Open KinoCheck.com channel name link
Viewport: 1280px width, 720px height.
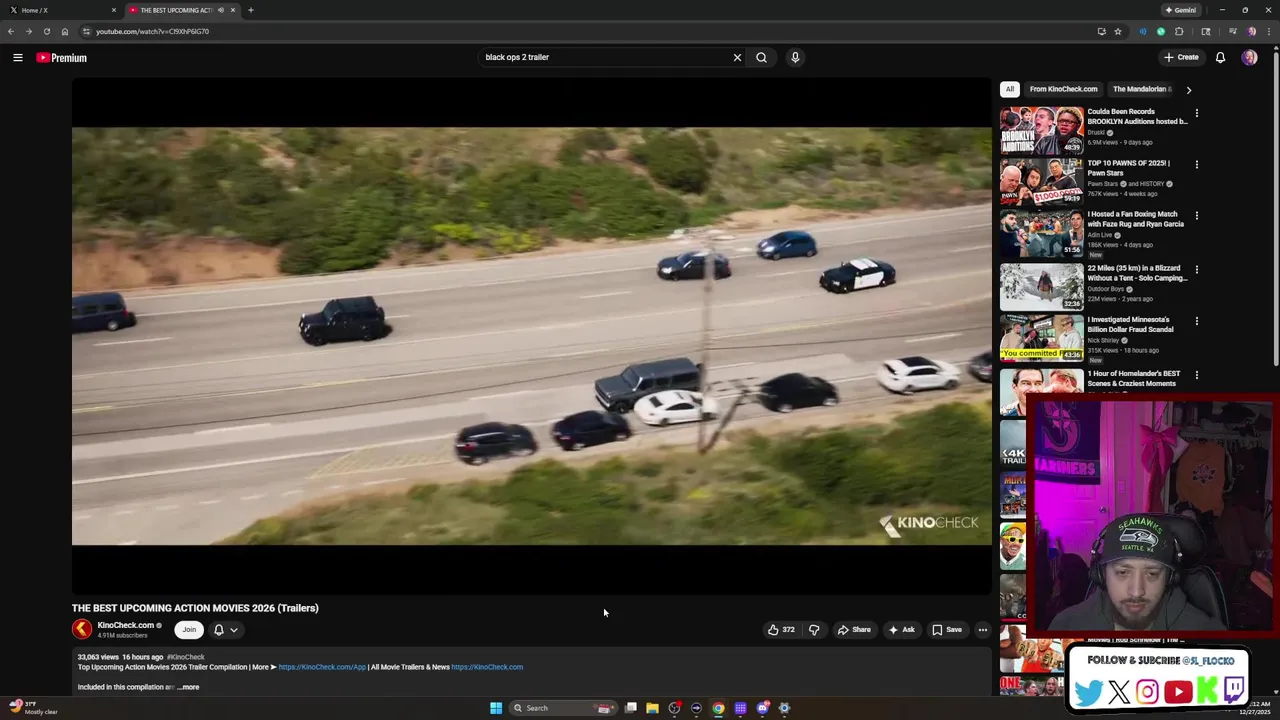tap(125, 625)
